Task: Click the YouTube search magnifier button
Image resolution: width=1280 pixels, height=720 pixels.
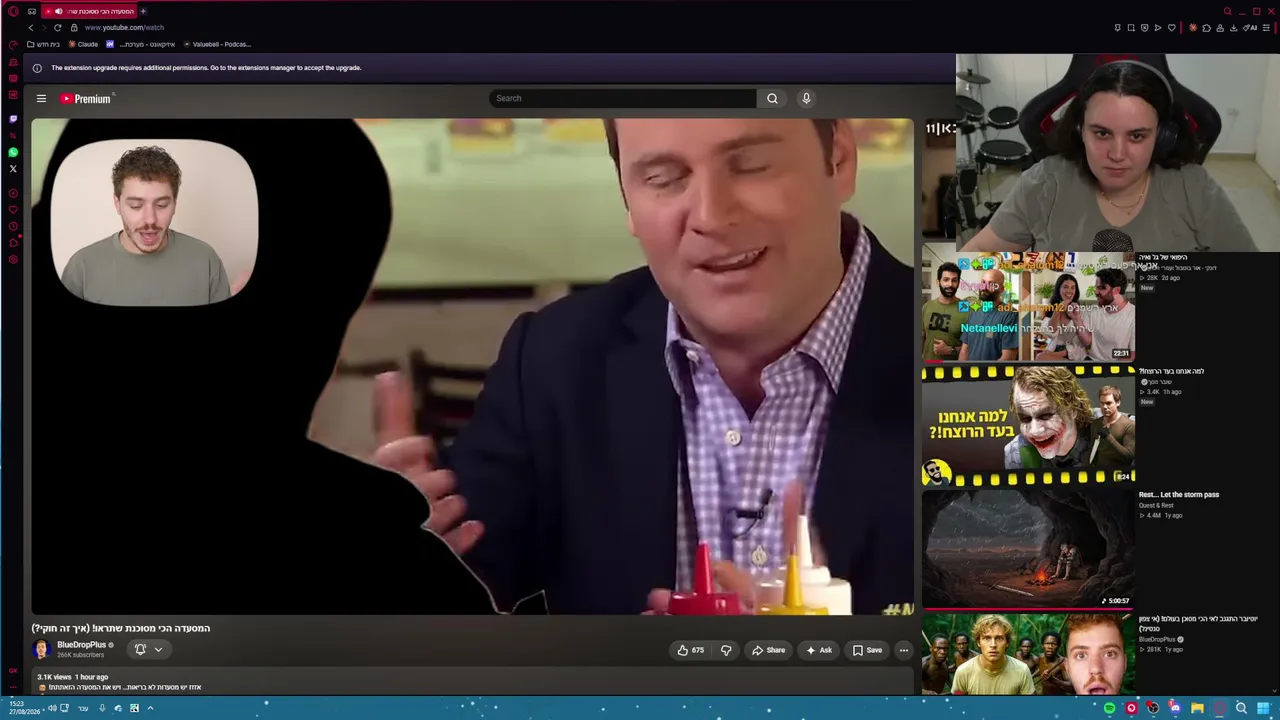Action: point(772,98)
